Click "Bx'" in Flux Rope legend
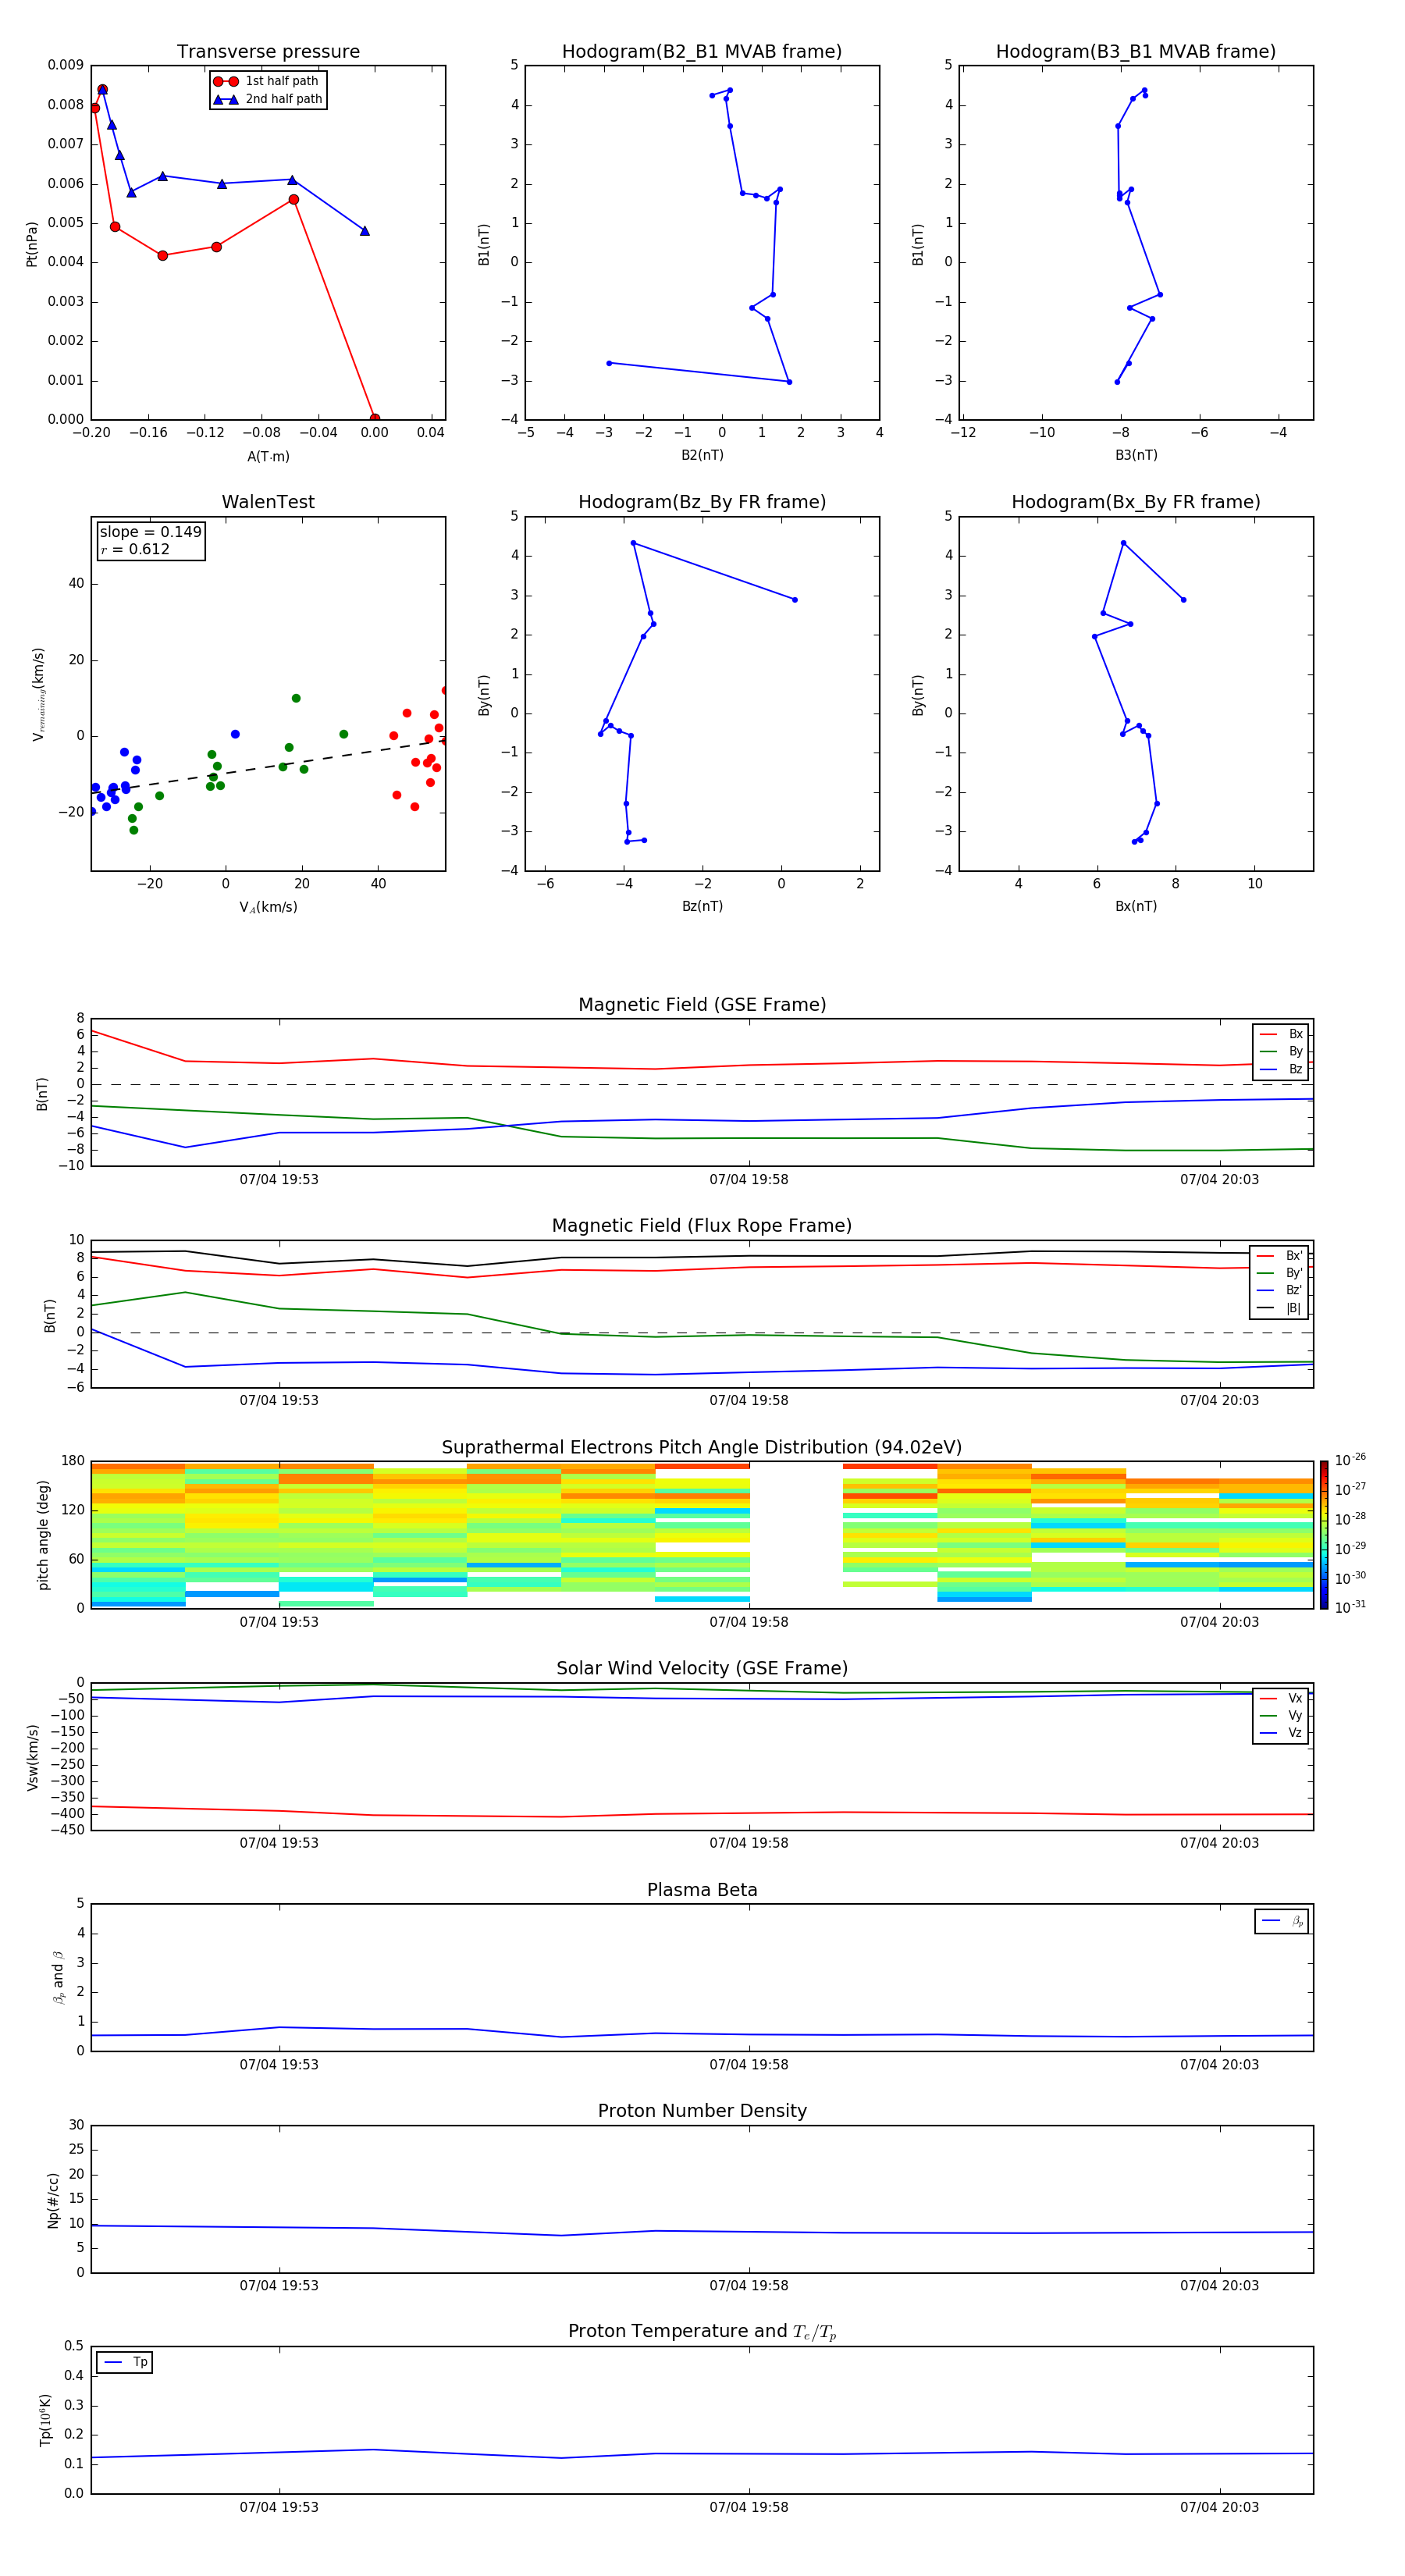 1279,1256
